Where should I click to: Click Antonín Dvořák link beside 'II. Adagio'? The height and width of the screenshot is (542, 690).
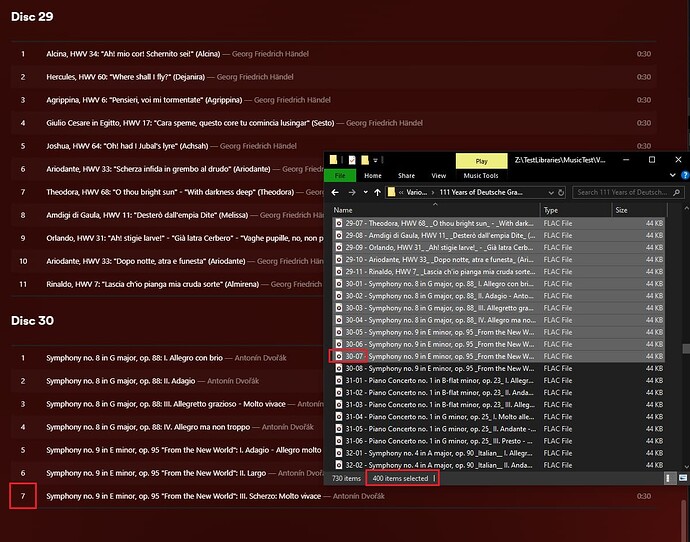point(233,381)
